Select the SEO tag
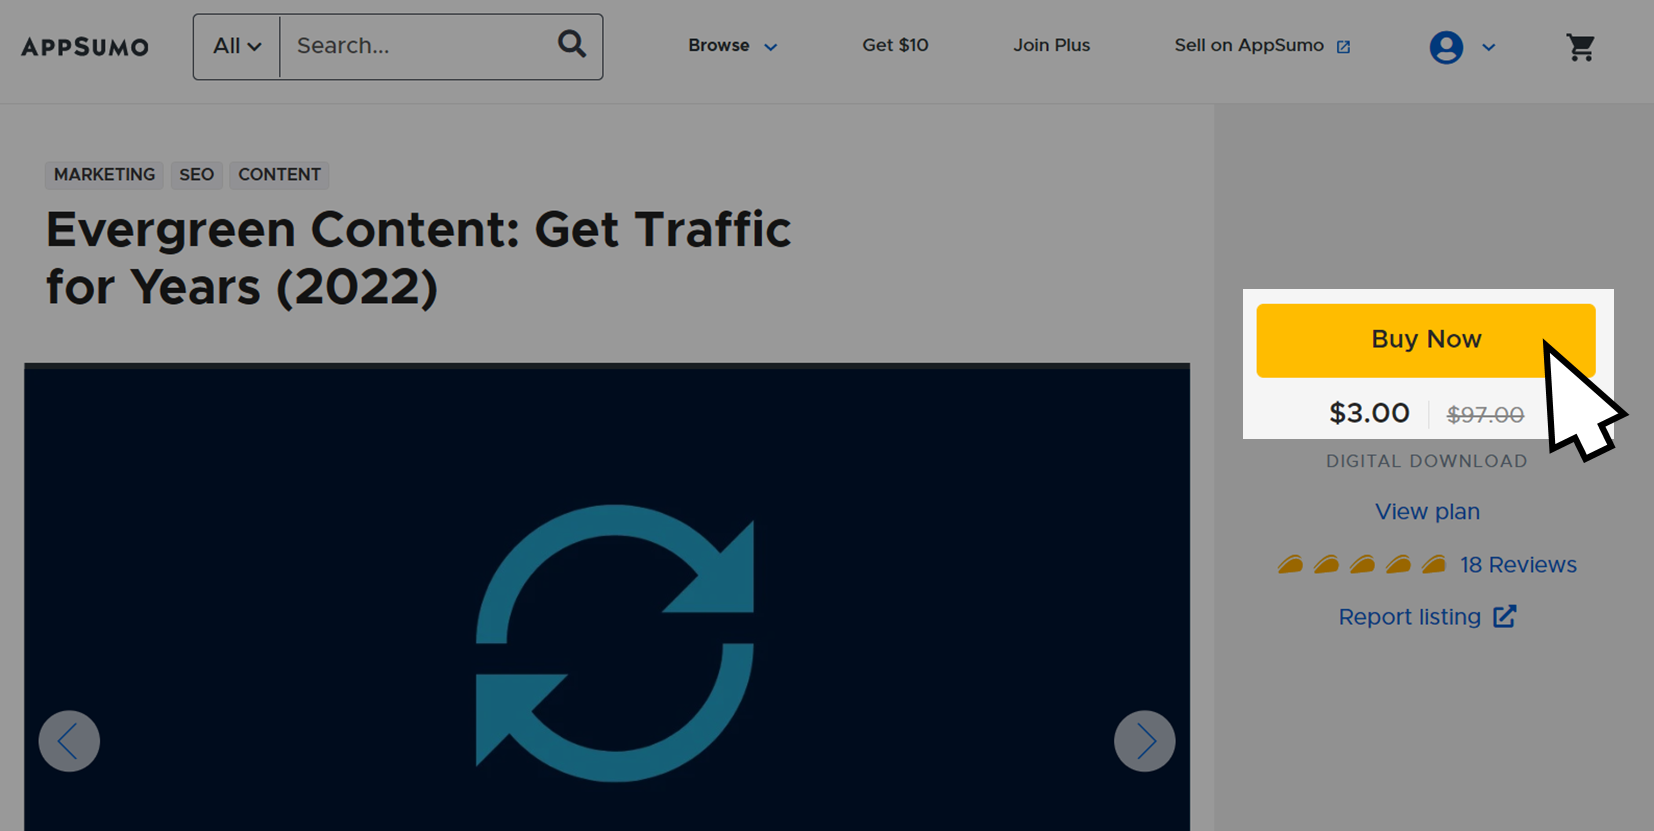This screenshot has width=1654, height=831. (x=196, y=175)
